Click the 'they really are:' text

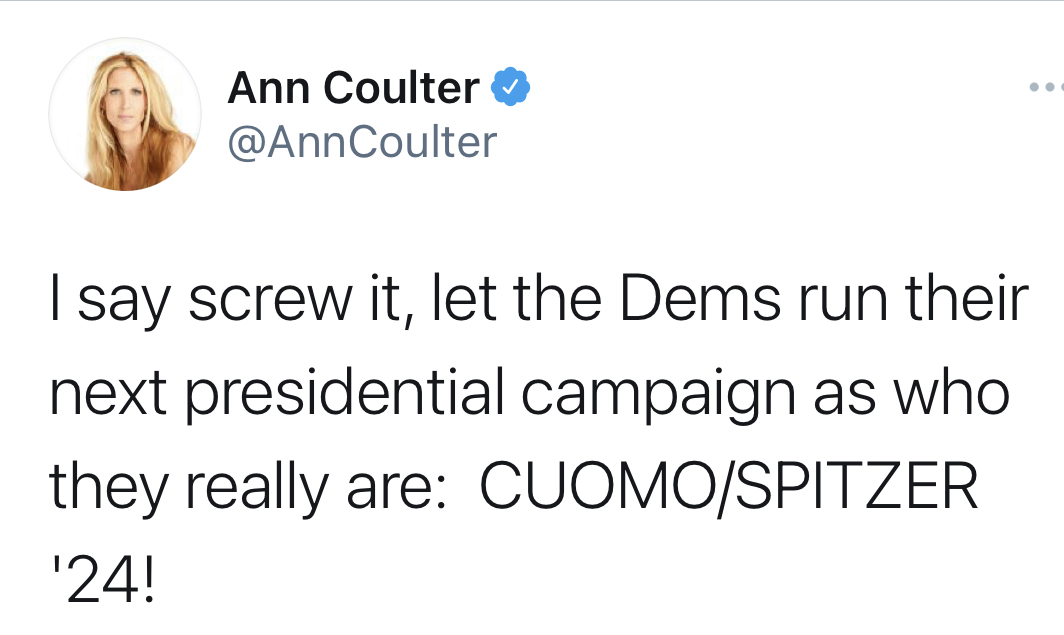tap(248, 486)
